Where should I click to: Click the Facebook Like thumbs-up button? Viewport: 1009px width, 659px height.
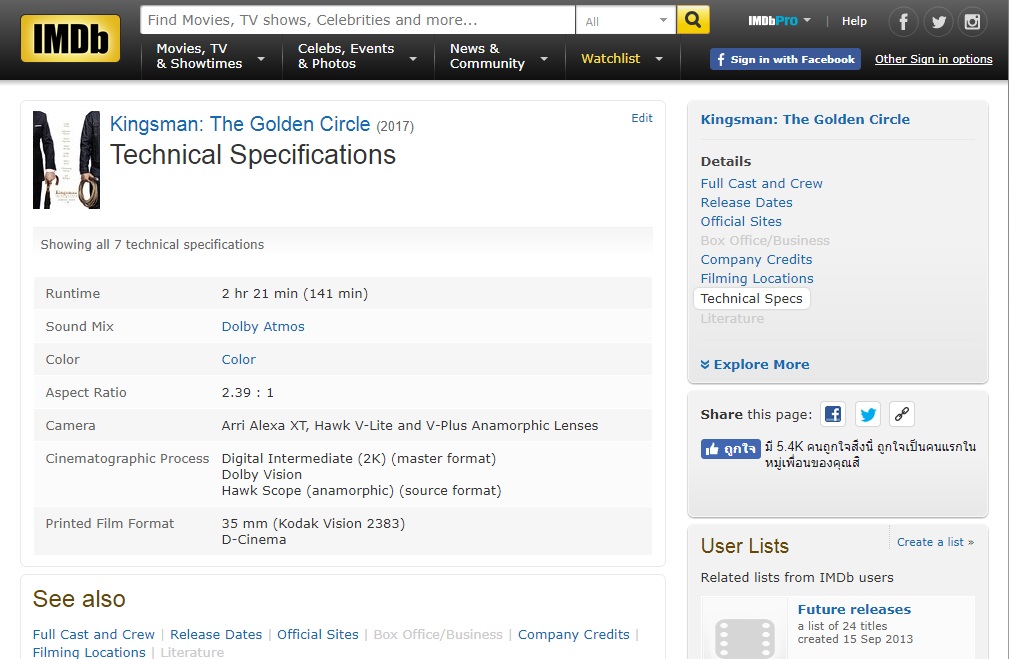(x=730, y=449)
